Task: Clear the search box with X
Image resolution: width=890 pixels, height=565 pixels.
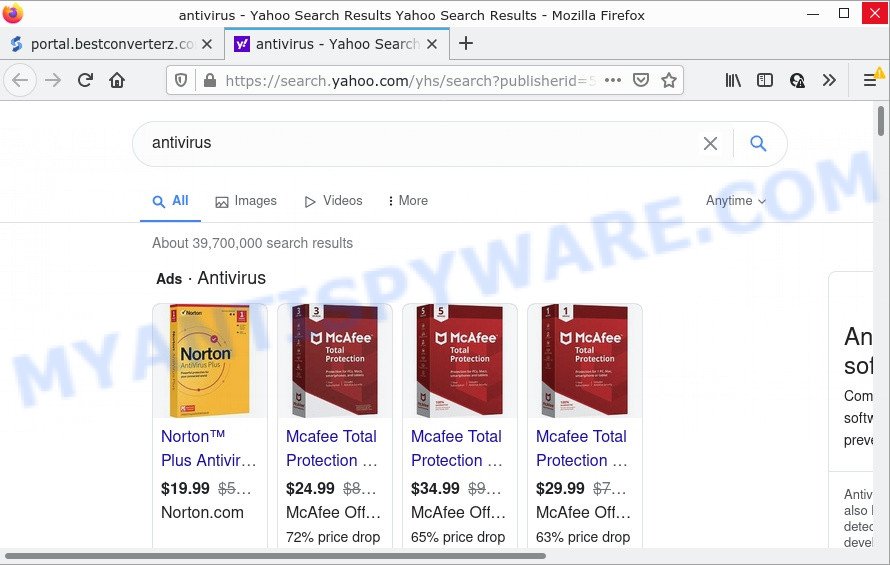Action: pyautogui.click(x=710, y=143)
